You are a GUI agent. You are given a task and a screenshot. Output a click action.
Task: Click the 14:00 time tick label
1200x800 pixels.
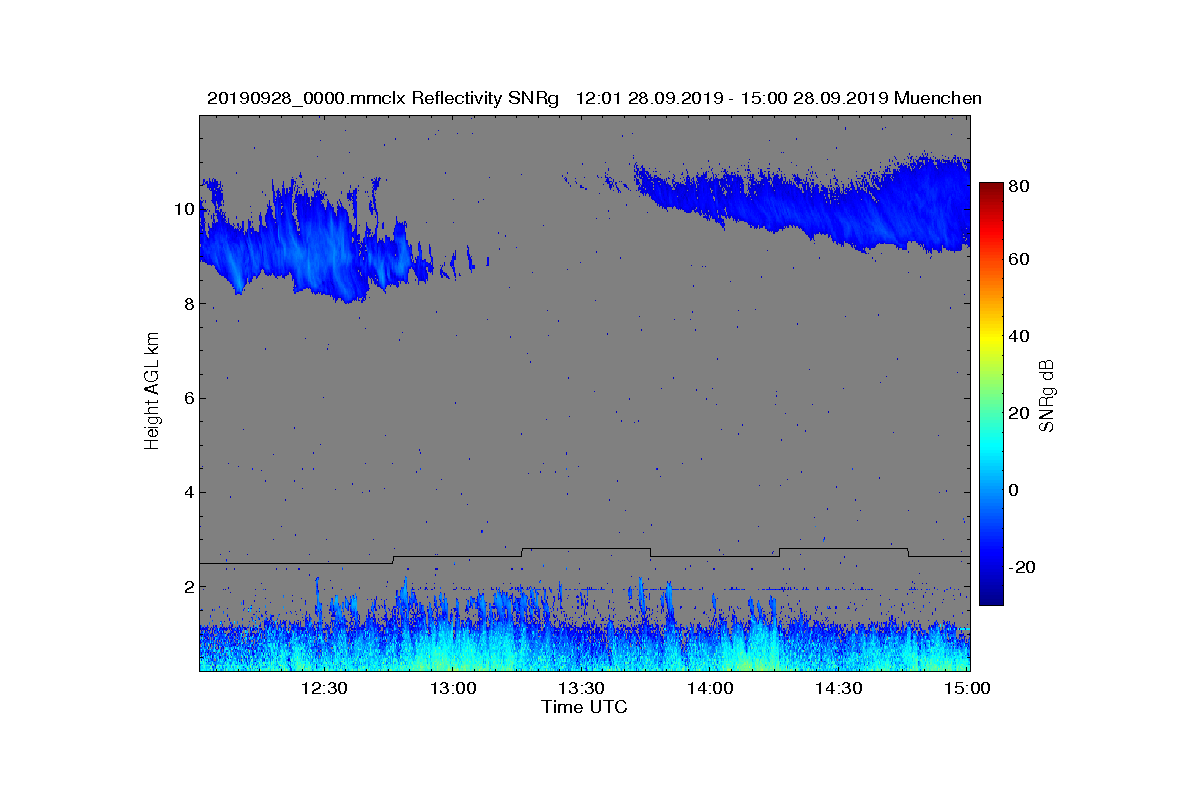click(x=710, y=688)
